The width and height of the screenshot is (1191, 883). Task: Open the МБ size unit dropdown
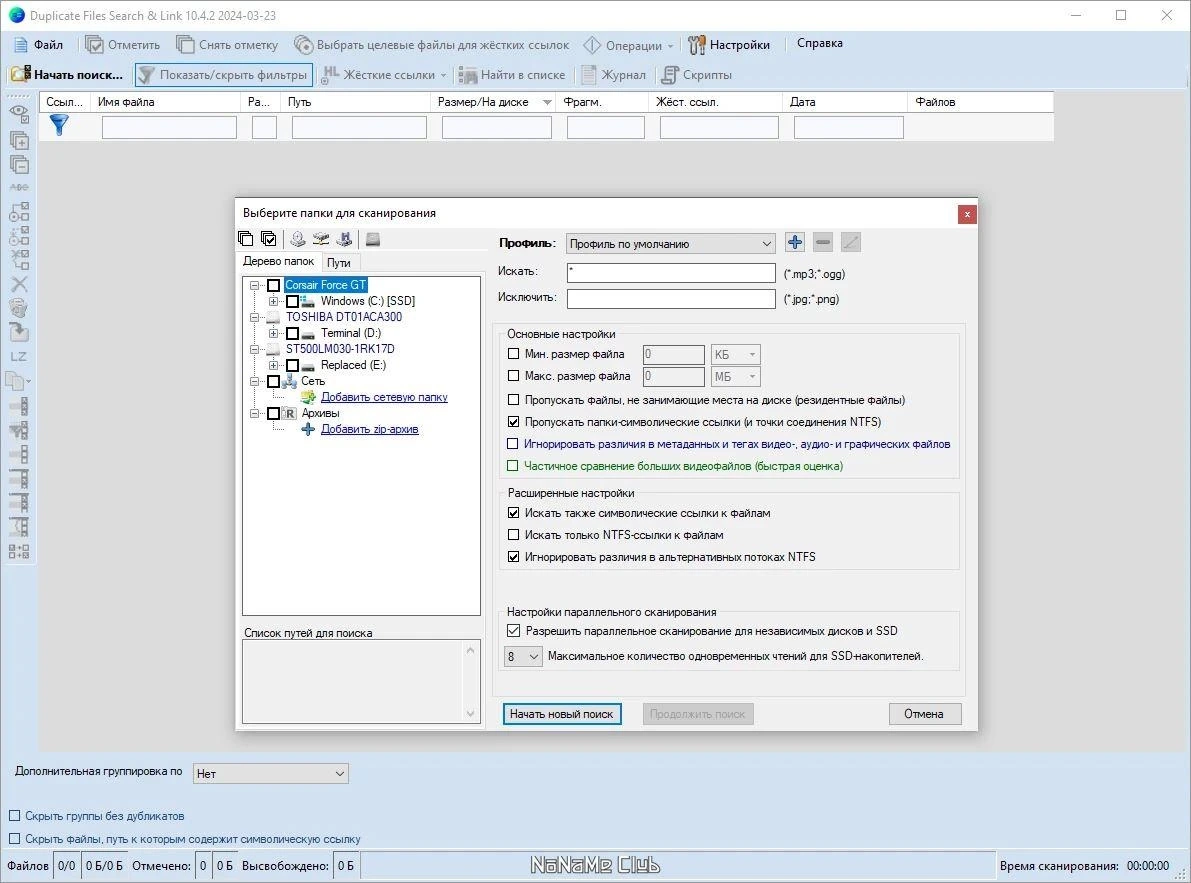point(735,377)
